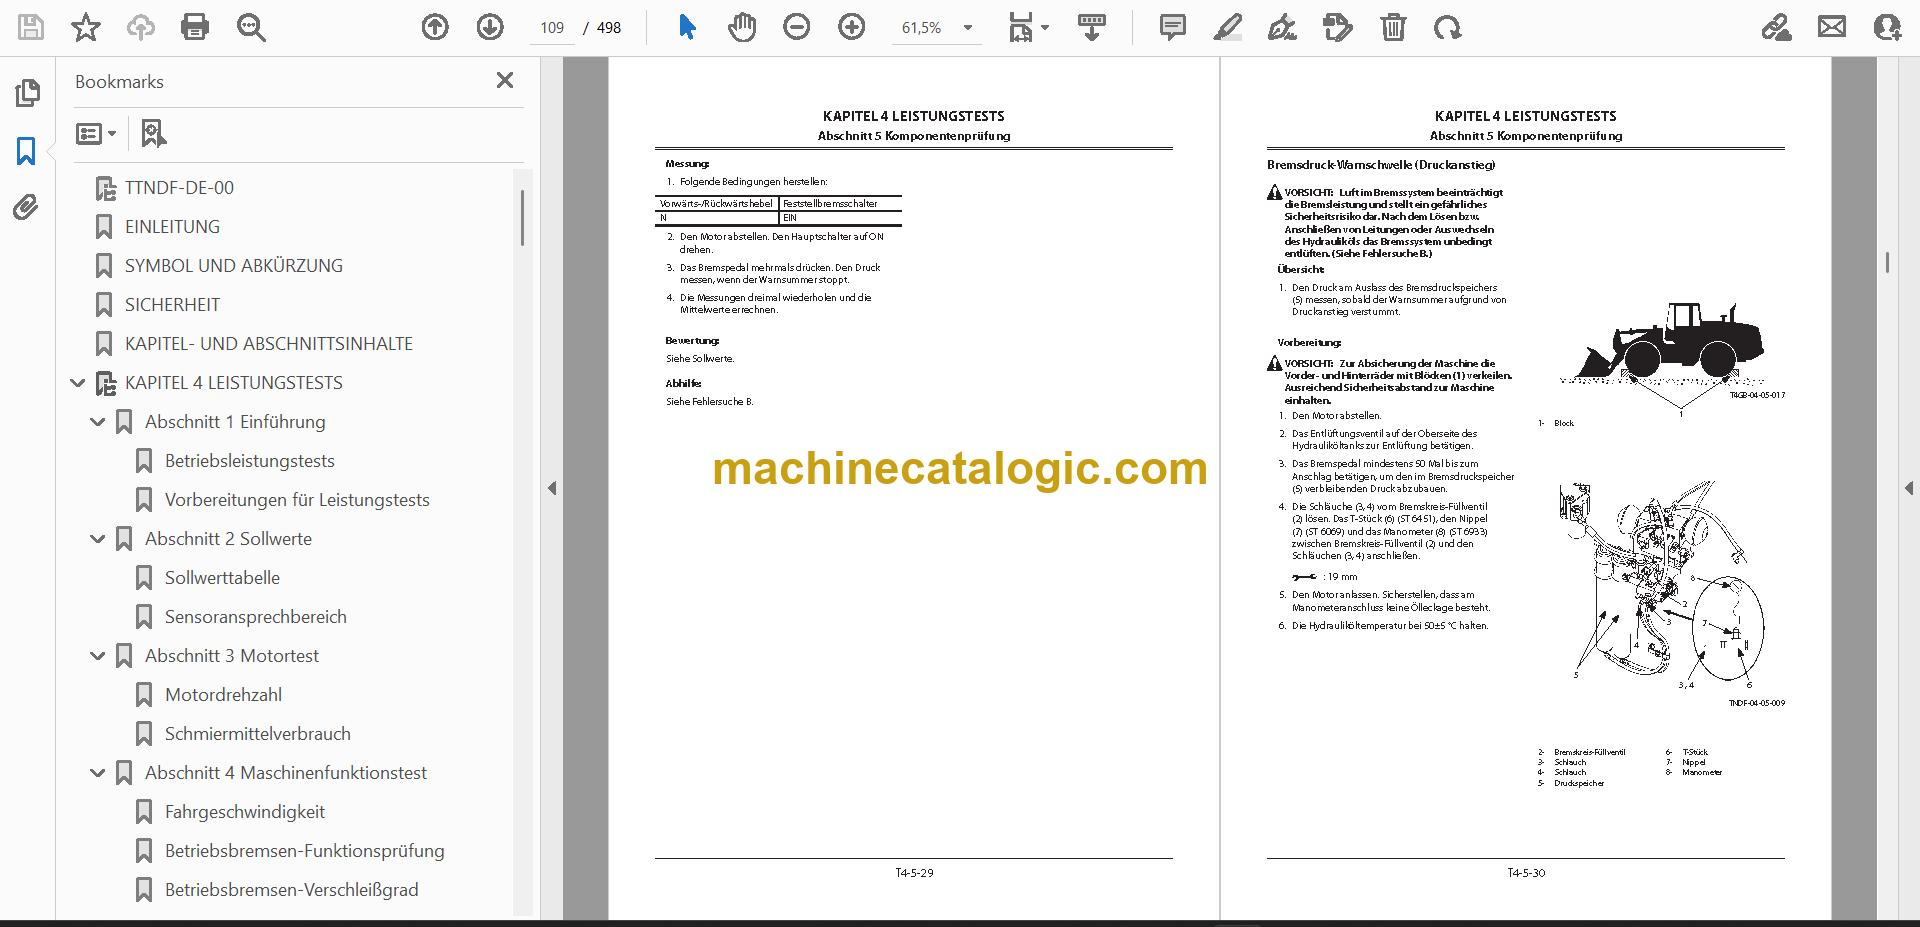Go to next page arrow
The width and height of the screenshot is (1920, 927).
[490, 27]
